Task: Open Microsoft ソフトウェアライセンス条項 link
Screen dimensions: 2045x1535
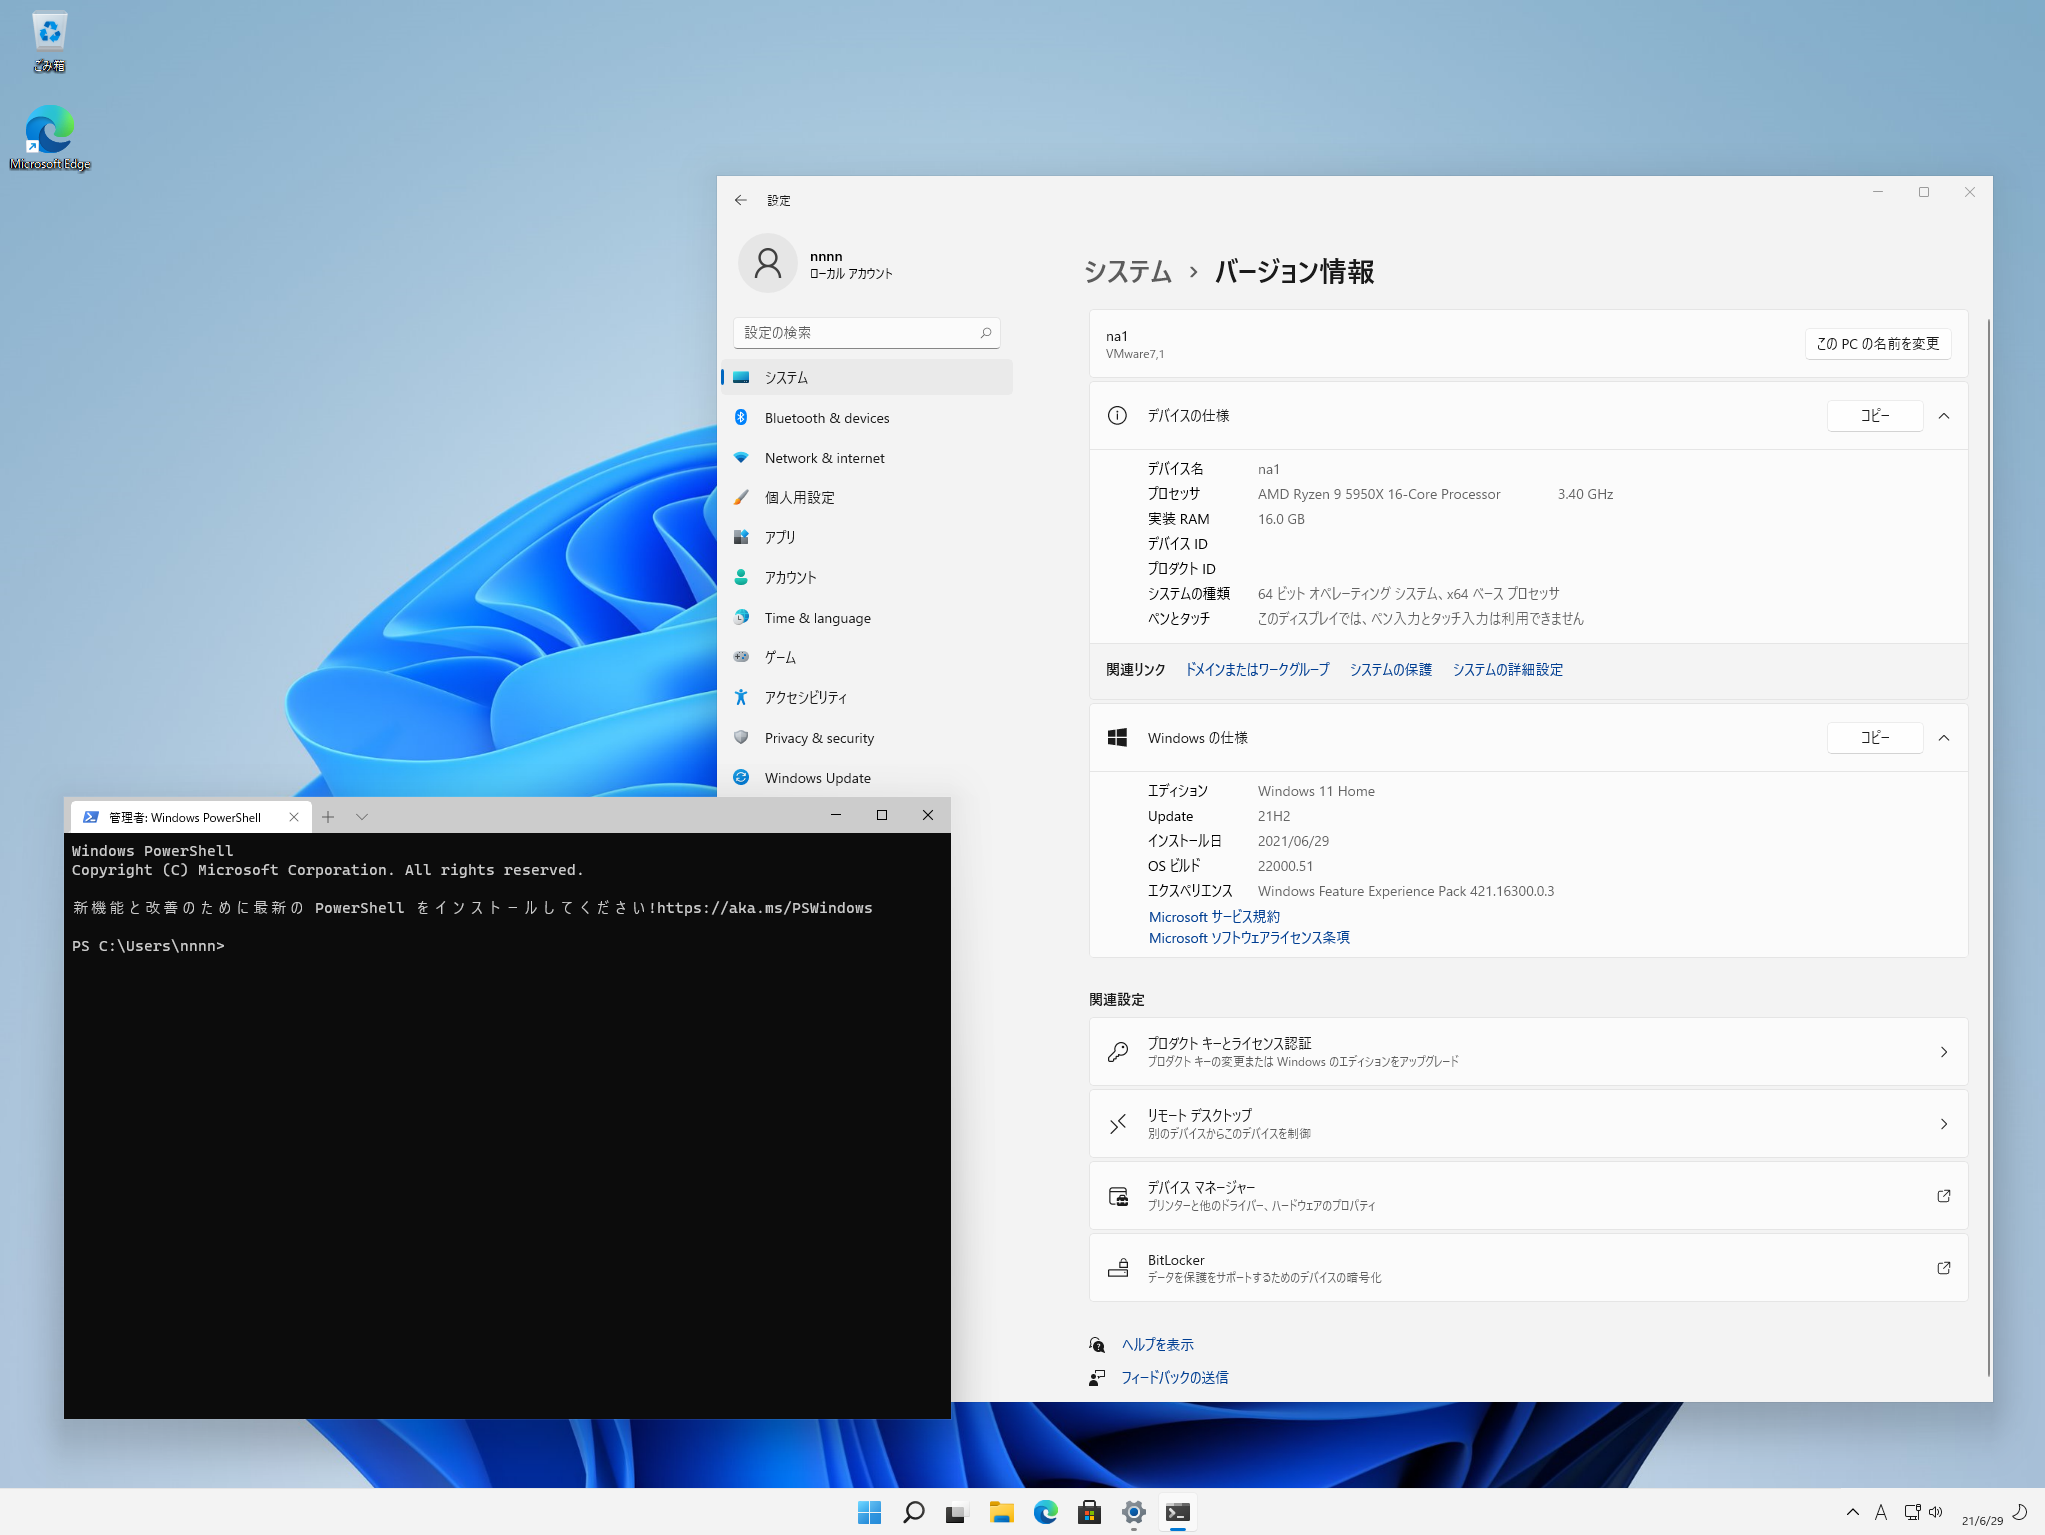Action: [x=1249, y=938]
